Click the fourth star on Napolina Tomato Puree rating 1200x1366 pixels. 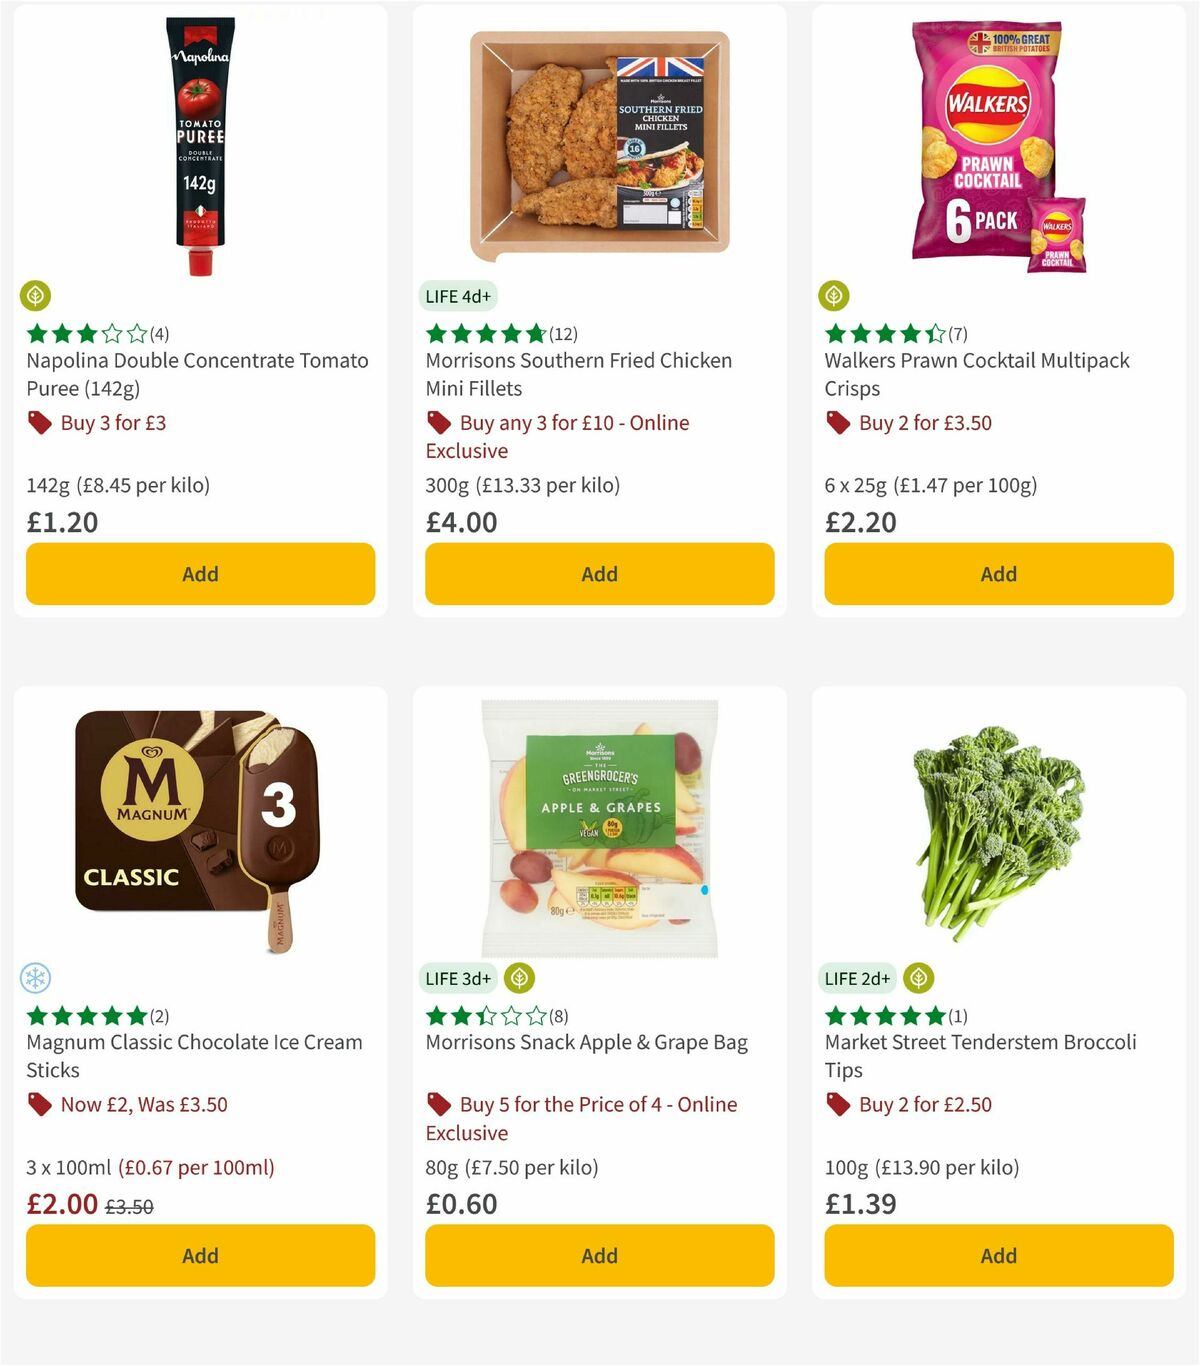[112, 333]
